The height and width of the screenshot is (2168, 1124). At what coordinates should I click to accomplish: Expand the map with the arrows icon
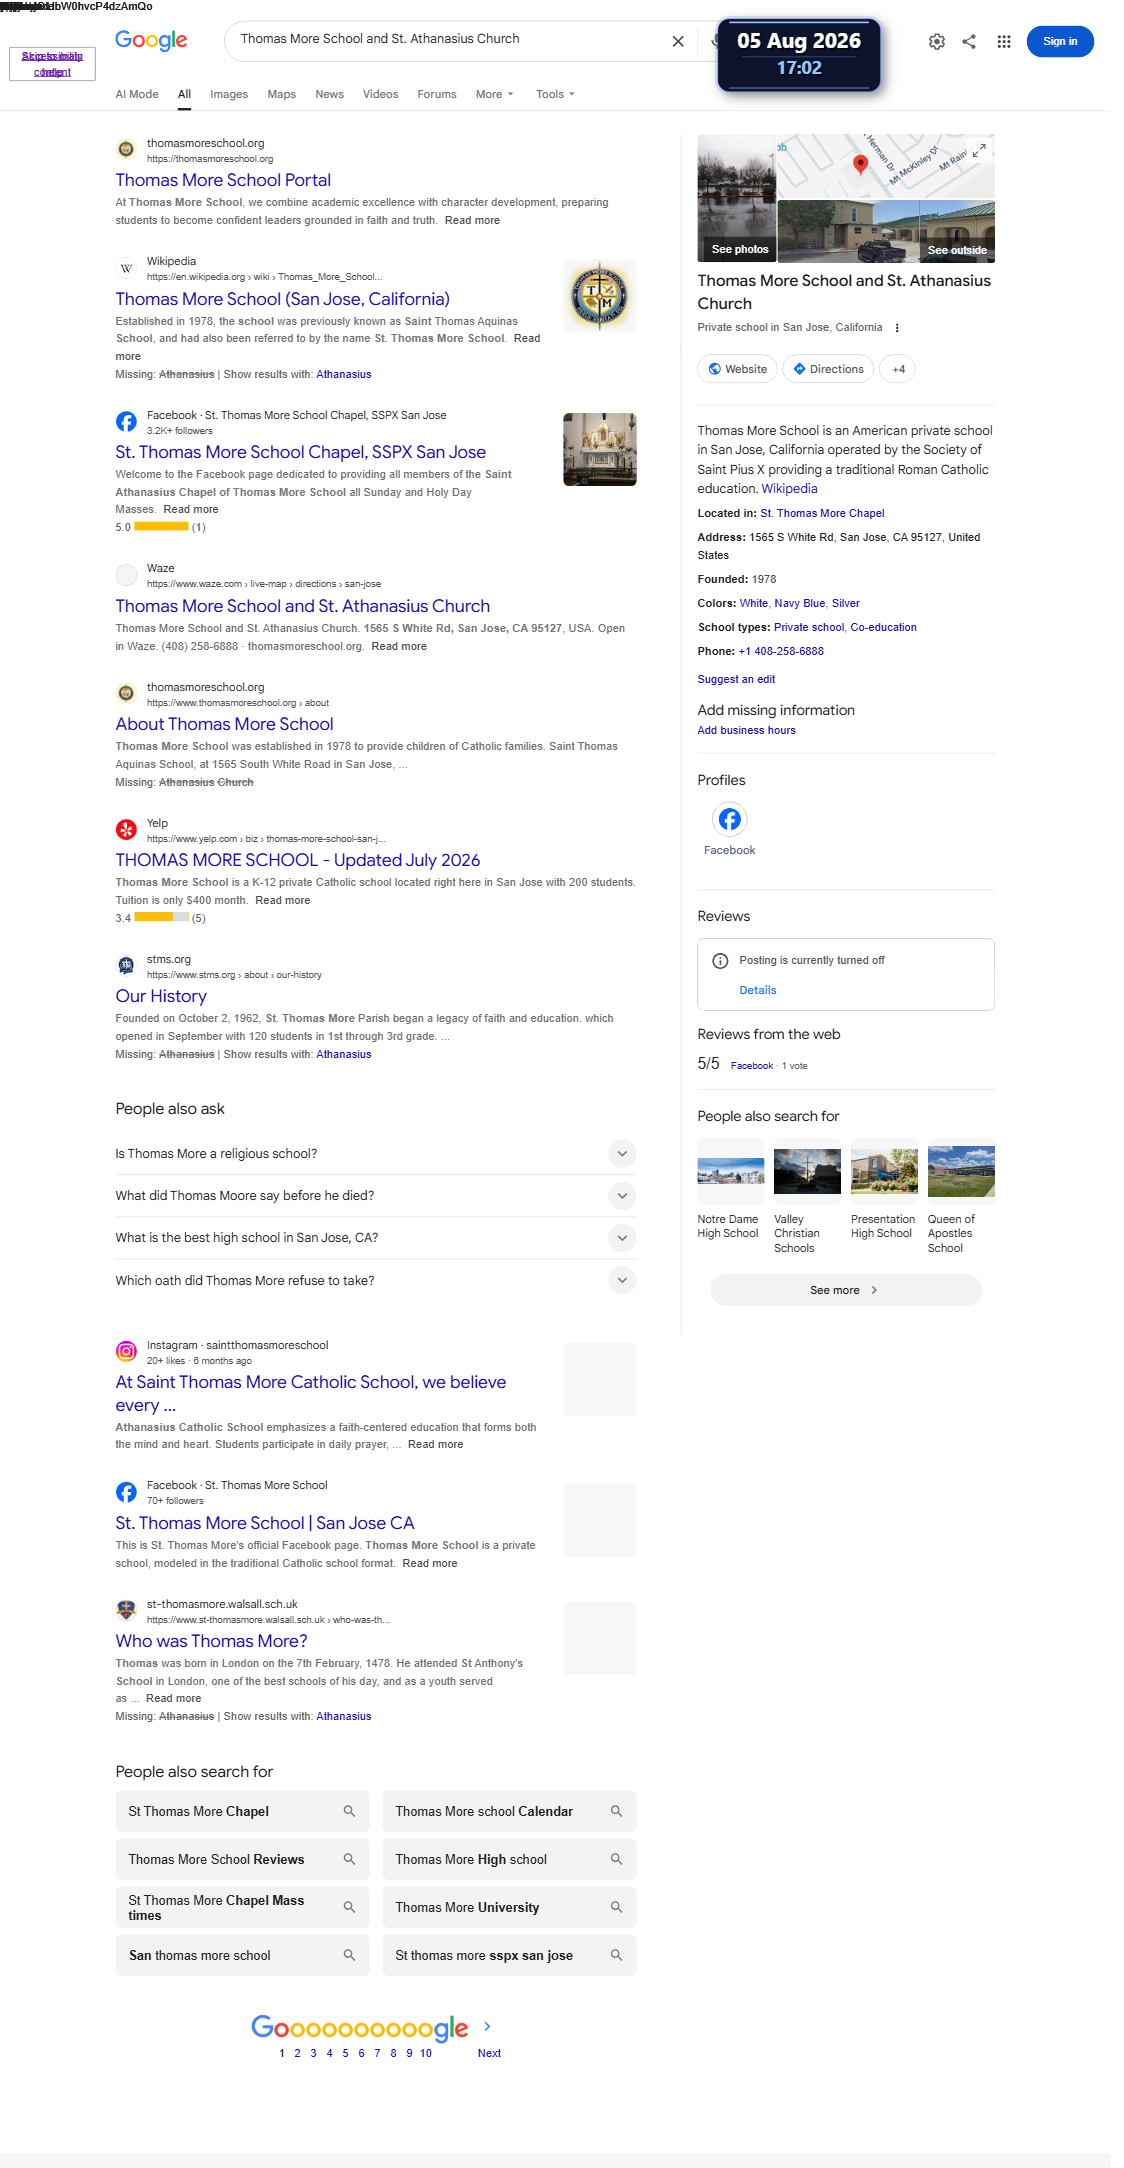979,151
